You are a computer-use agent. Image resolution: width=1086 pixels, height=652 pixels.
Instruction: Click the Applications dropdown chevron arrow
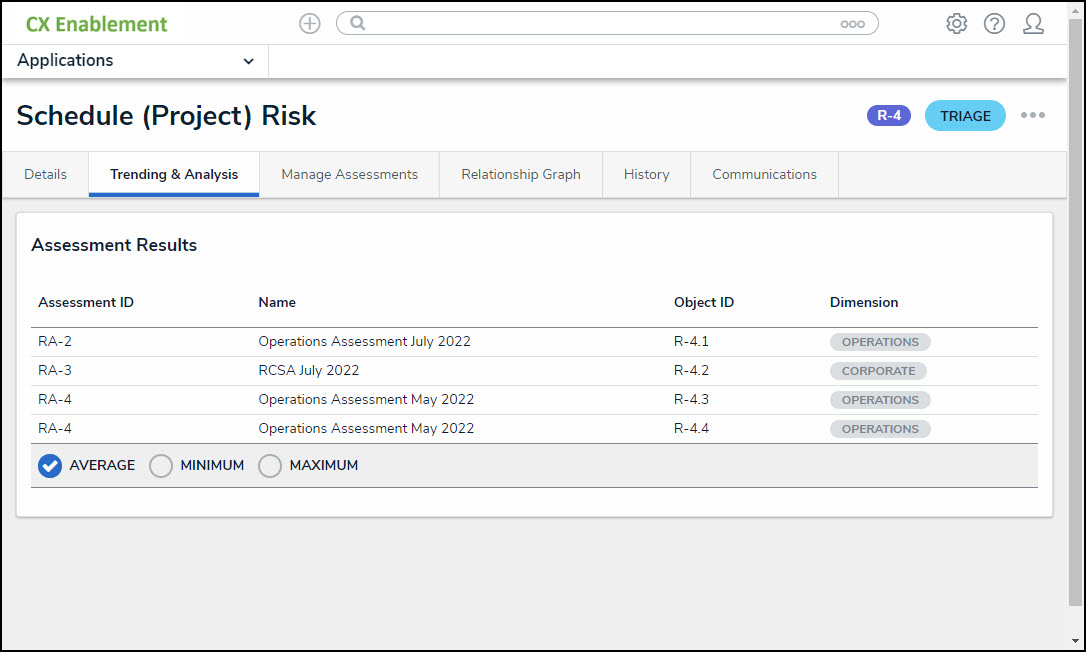tap(248, 61)
